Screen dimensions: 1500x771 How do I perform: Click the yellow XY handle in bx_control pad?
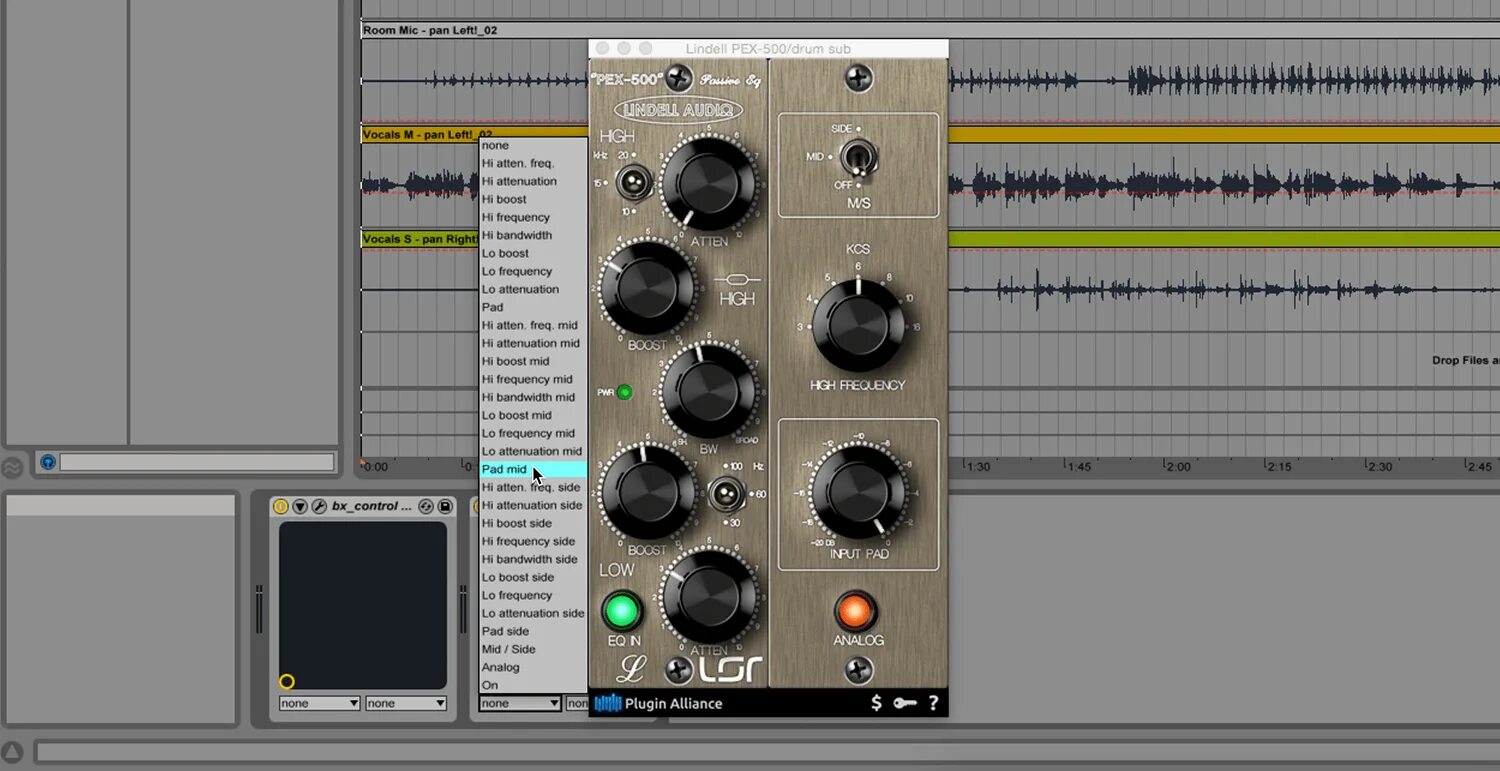click(287, 681)
